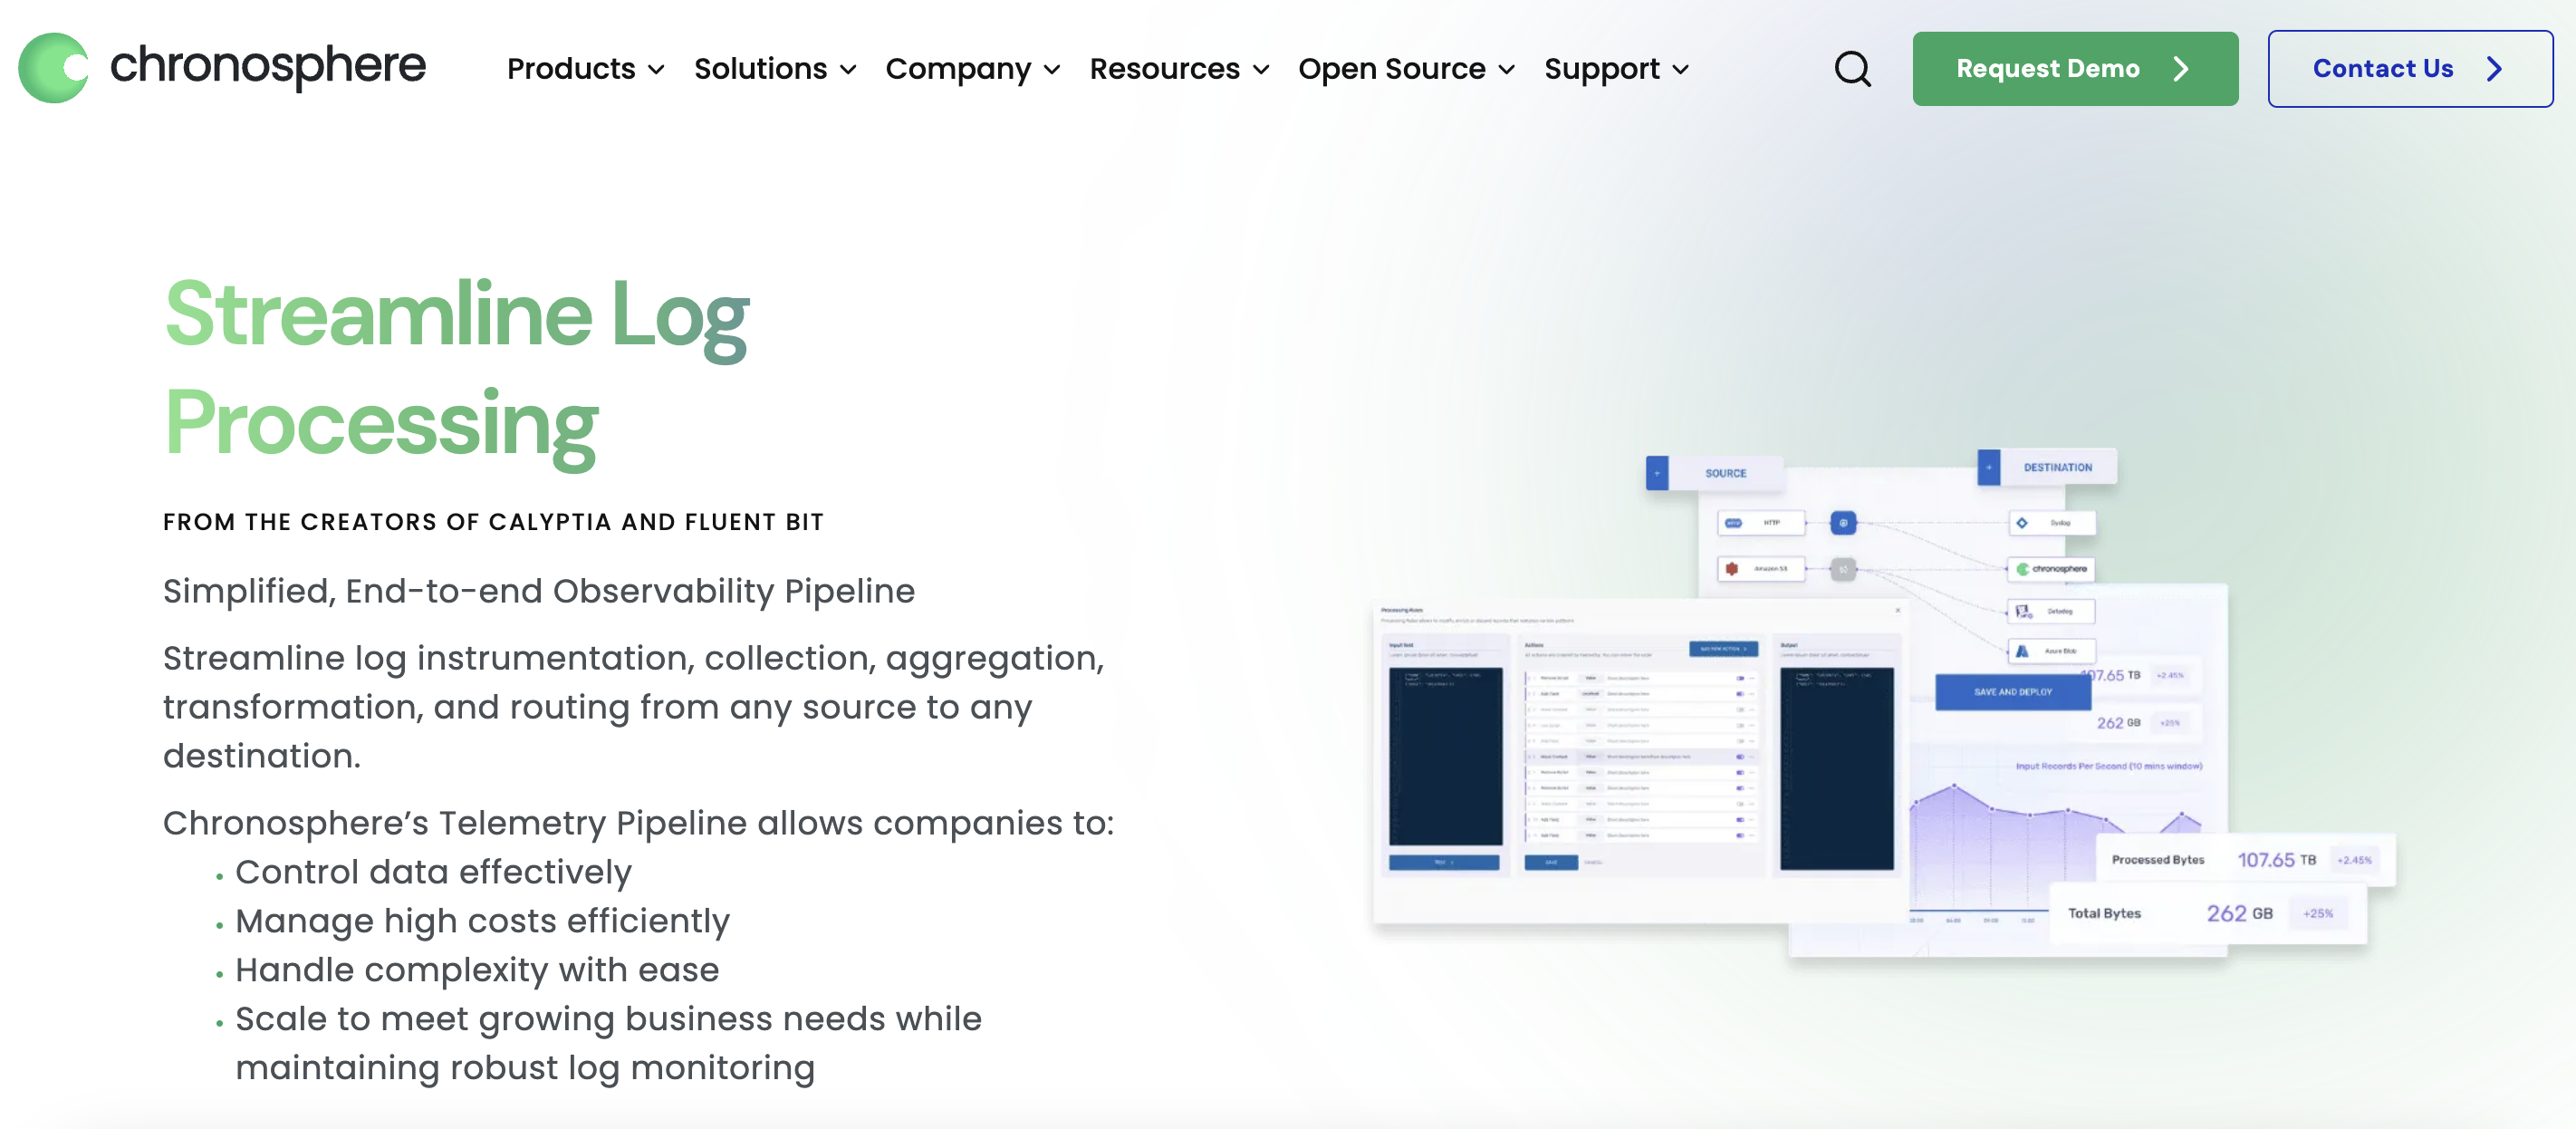Image resolution: width=2576 pixels, height=1129 pixels.
Task: Click the Processed Bytes 107.65 TB card
Action: pos(2245,860)
